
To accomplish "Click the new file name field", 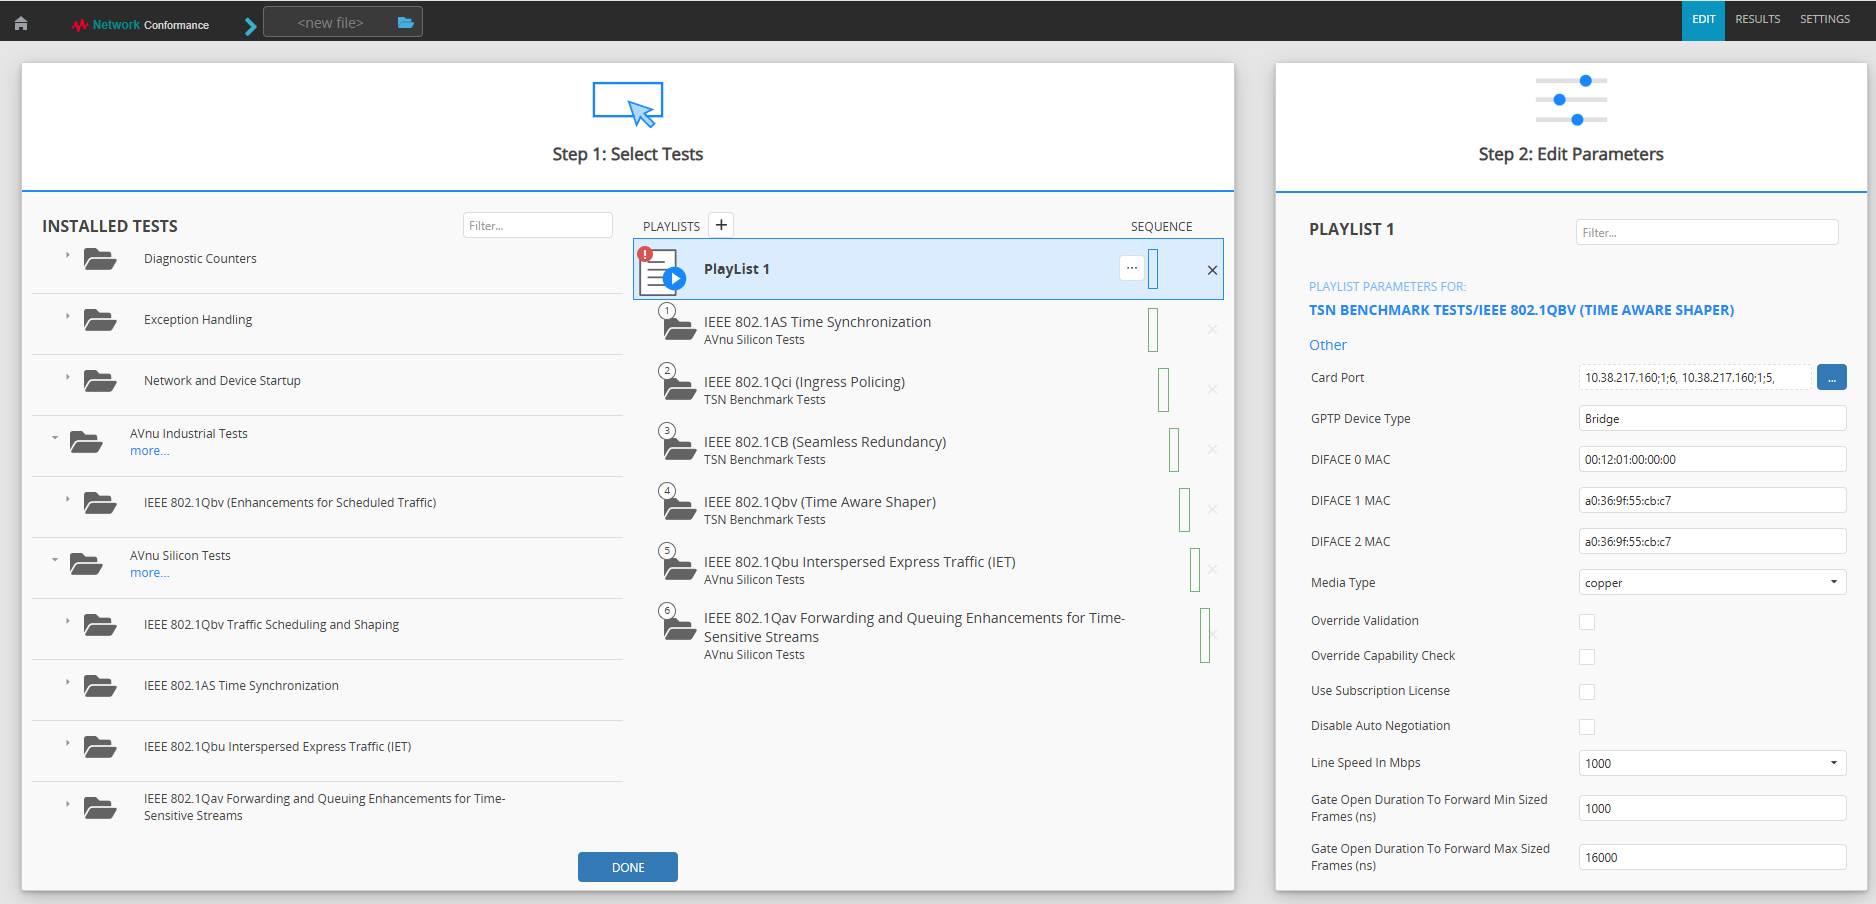I will 330,22.
